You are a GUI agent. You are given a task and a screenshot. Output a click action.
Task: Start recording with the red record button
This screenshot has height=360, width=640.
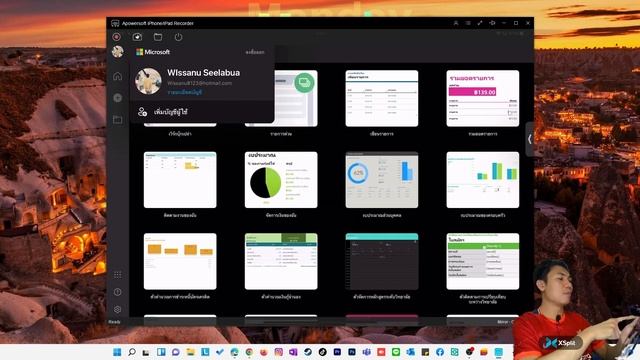point(116,37)
